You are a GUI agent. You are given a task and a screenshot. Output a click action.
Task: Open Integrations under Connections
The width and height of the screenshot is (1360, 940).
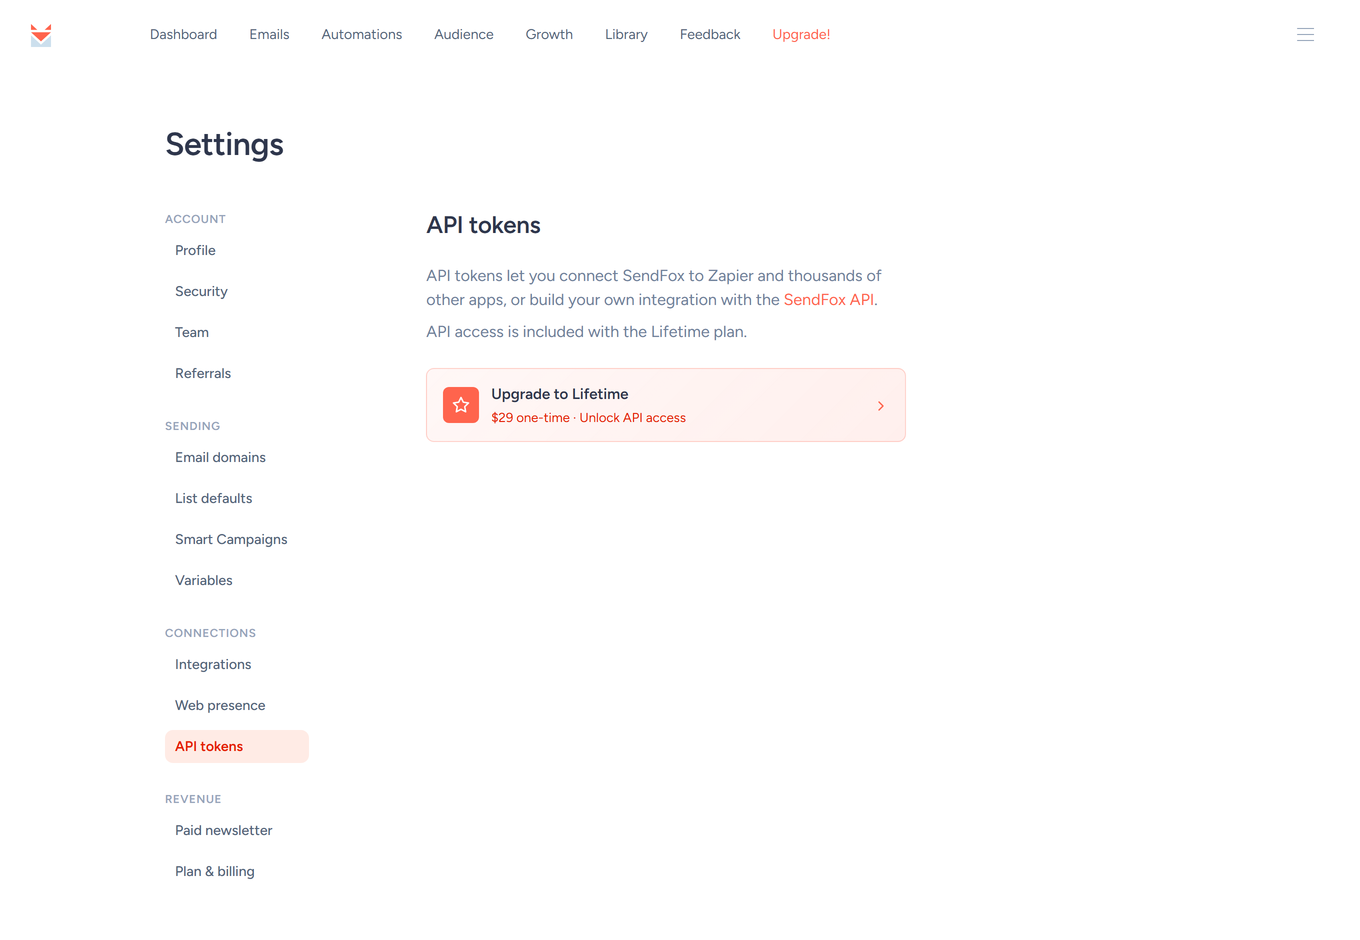click(237, 664)
